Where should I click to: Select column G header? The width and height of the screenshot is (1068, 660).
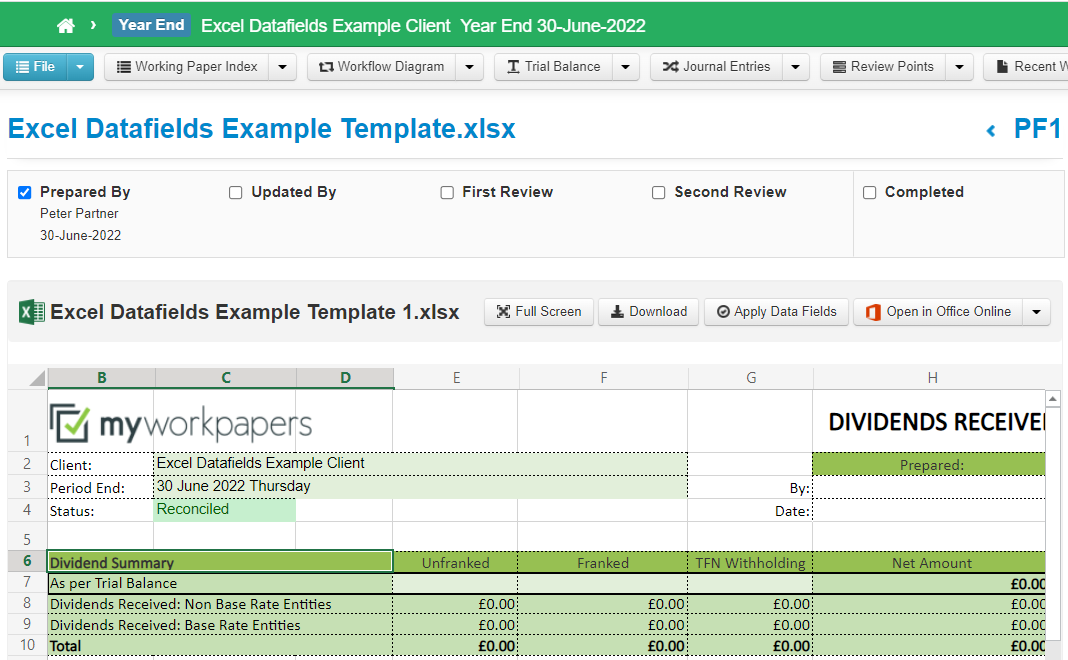(x=751, y=378)
